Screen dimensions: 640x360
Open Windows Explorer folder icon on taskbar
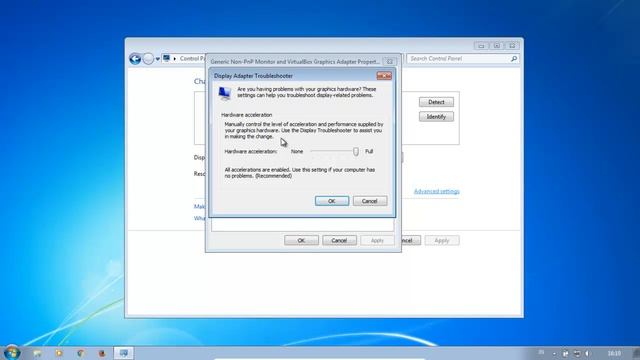38,353
